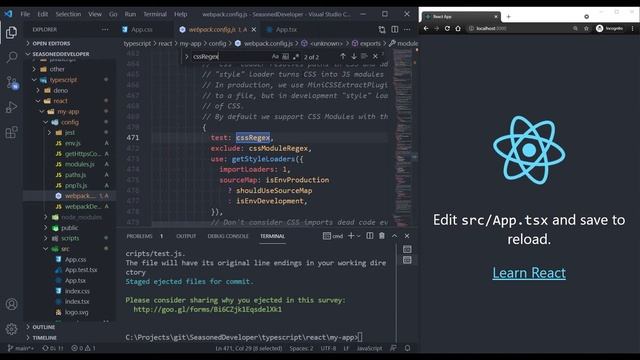Open paths.js in the explorer
This screenshot has width=640, height=360.
click(75, 175)
